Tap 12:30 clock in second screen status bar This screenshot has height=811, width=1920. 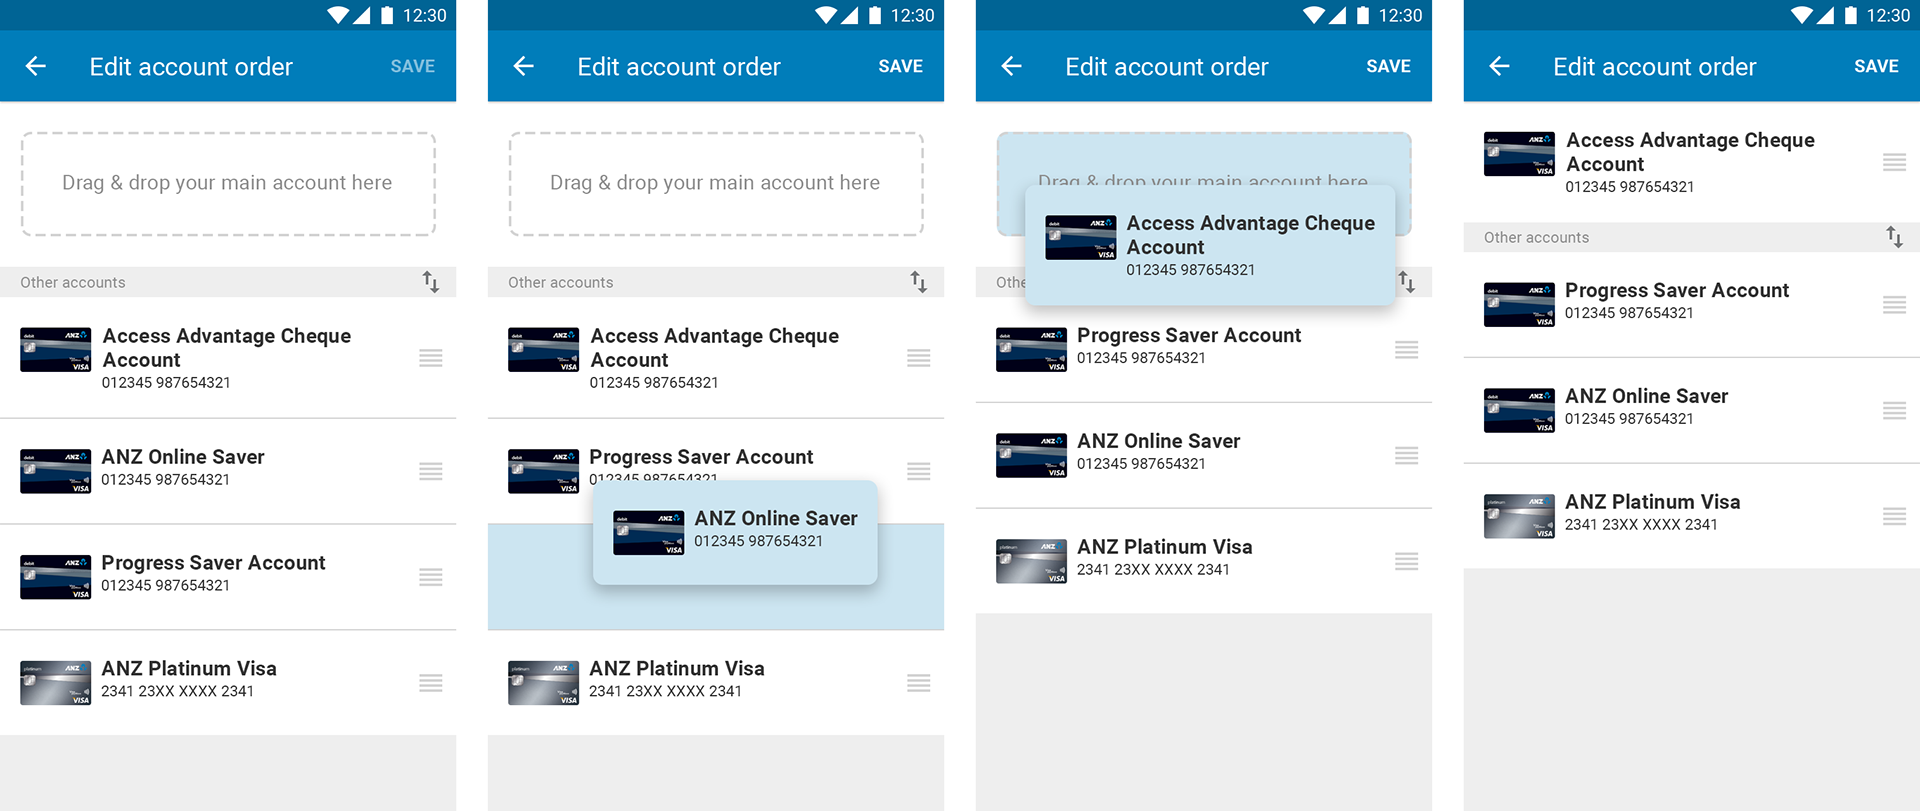[913, 15]
